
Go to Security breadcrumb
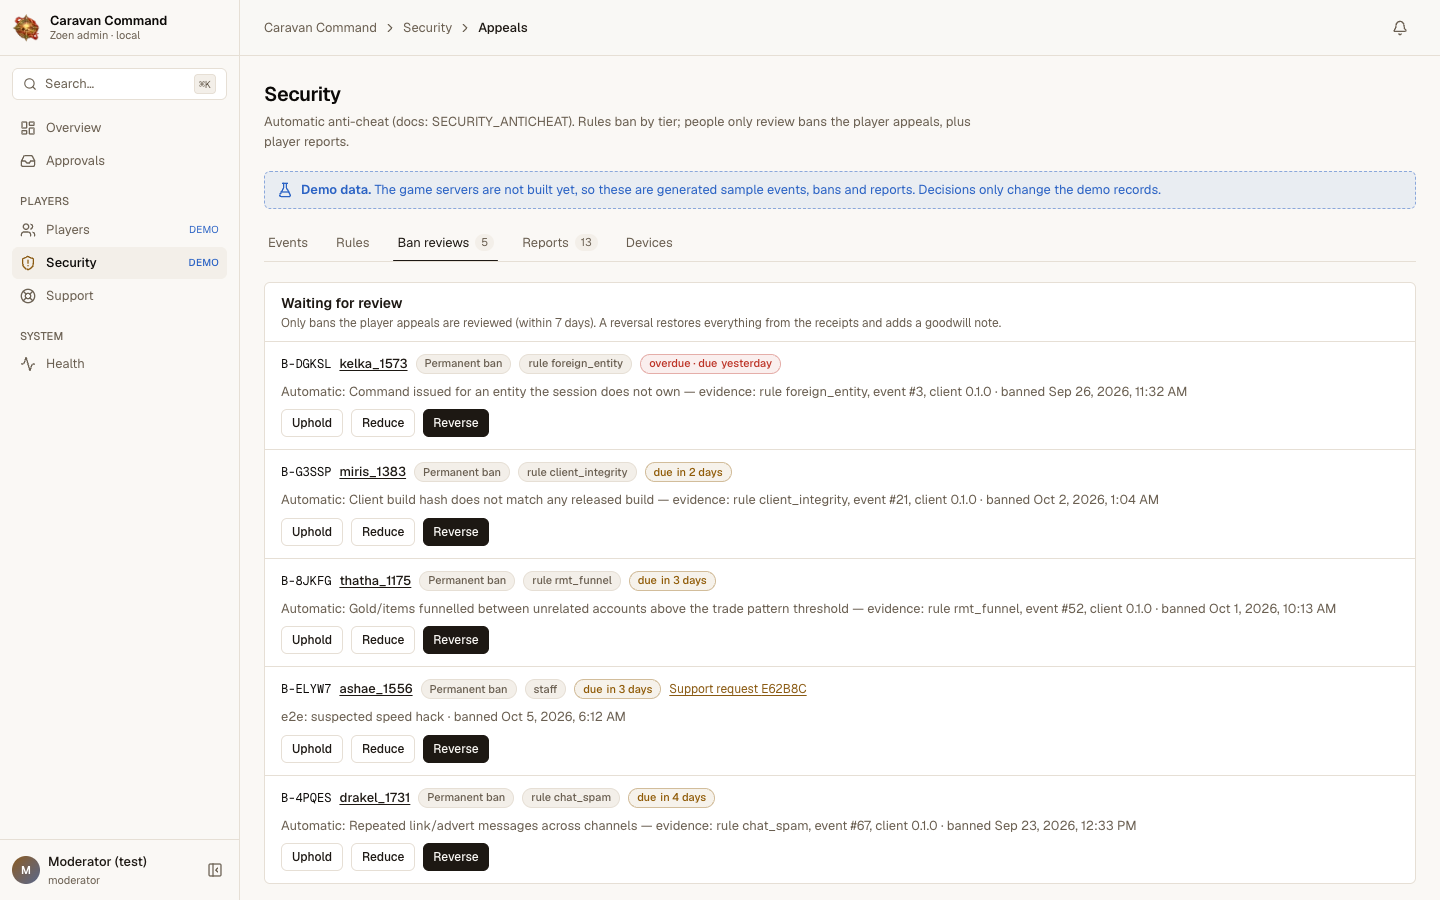click(x=427, y=28)
